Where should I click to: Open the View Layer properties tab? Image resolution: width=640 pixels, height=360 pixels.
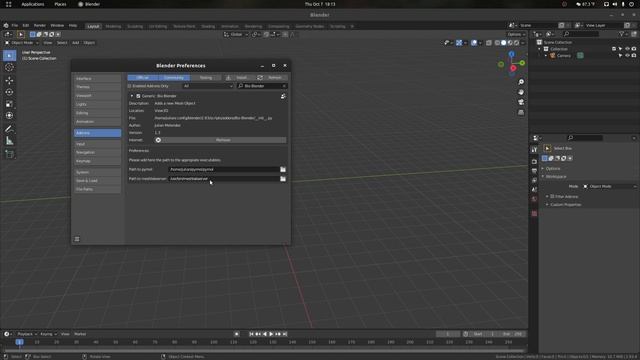(534, 180)
